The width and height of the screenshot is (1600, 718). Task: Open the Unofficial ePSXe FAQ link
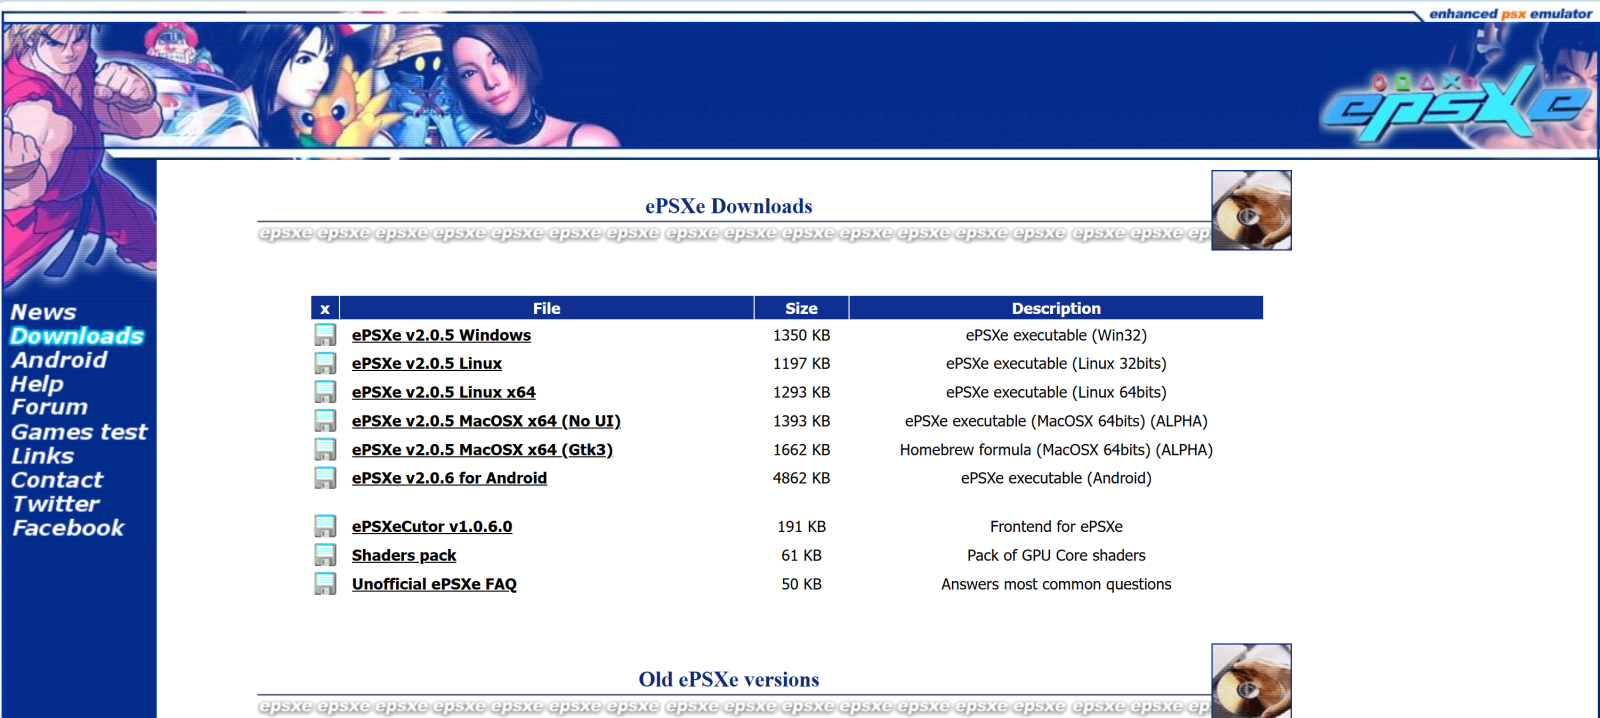point(434,584)
